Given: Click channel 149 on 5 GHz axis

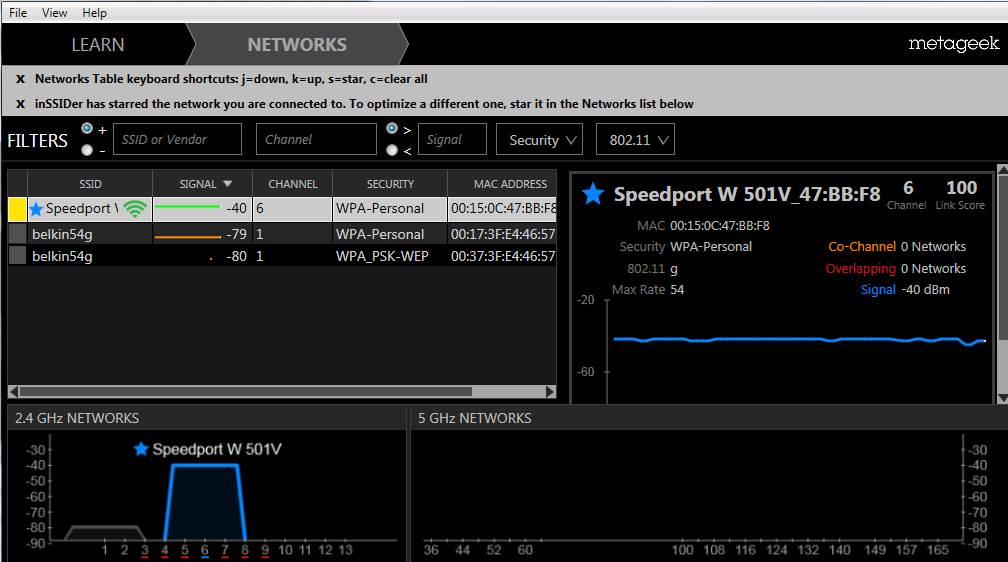Looking at the screenshot, I should 874,550.
